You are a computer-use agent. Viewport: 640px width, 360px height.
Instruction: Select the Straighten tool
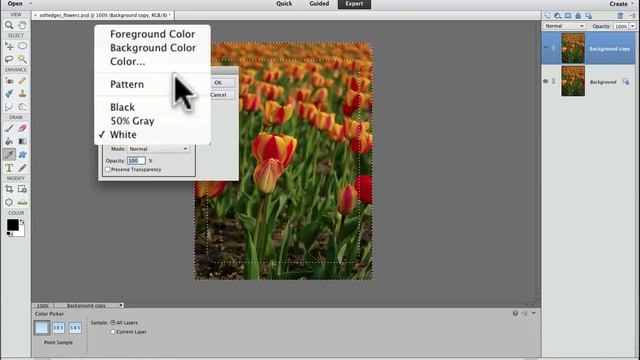coord(22,202)
